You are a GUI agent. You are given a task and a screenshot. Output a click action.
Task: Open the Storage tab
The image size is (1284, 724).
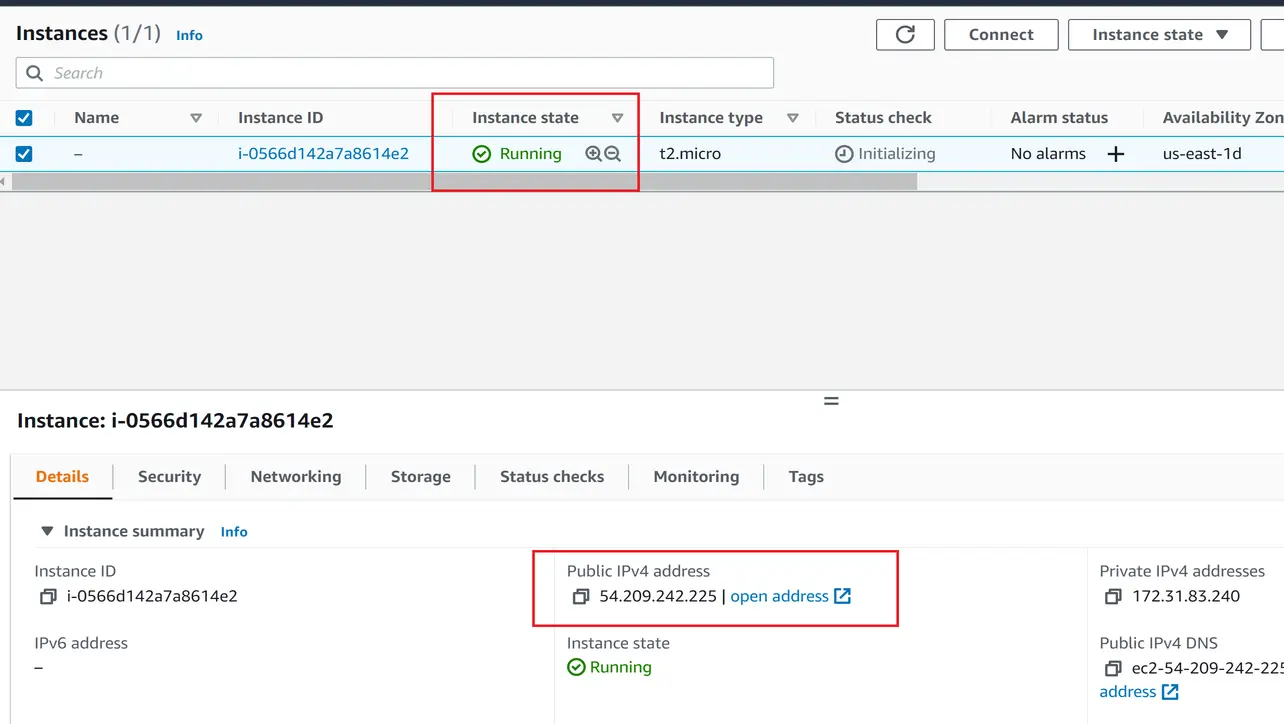coord(420,477)
